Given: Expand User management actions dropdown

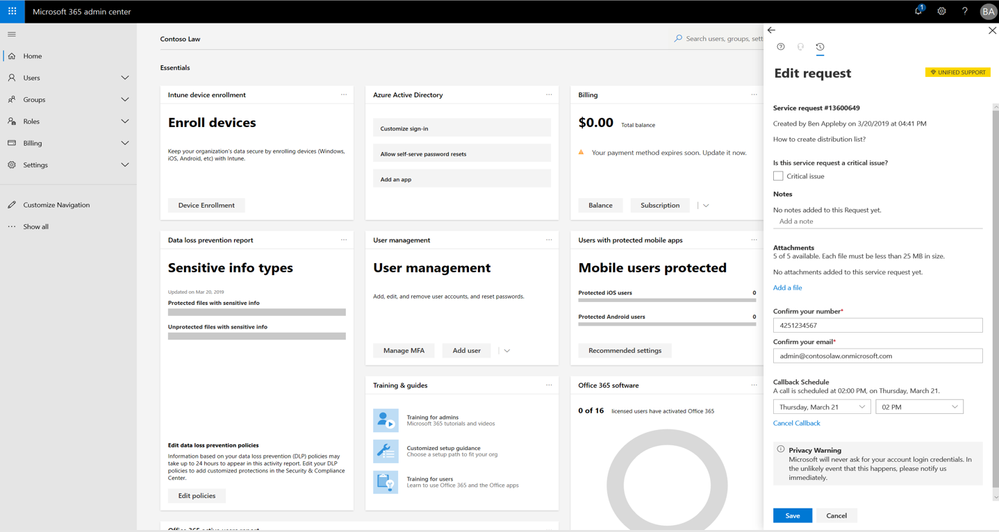Looking at the screenshot, I should pyautogui.click(x=507, y=350).
